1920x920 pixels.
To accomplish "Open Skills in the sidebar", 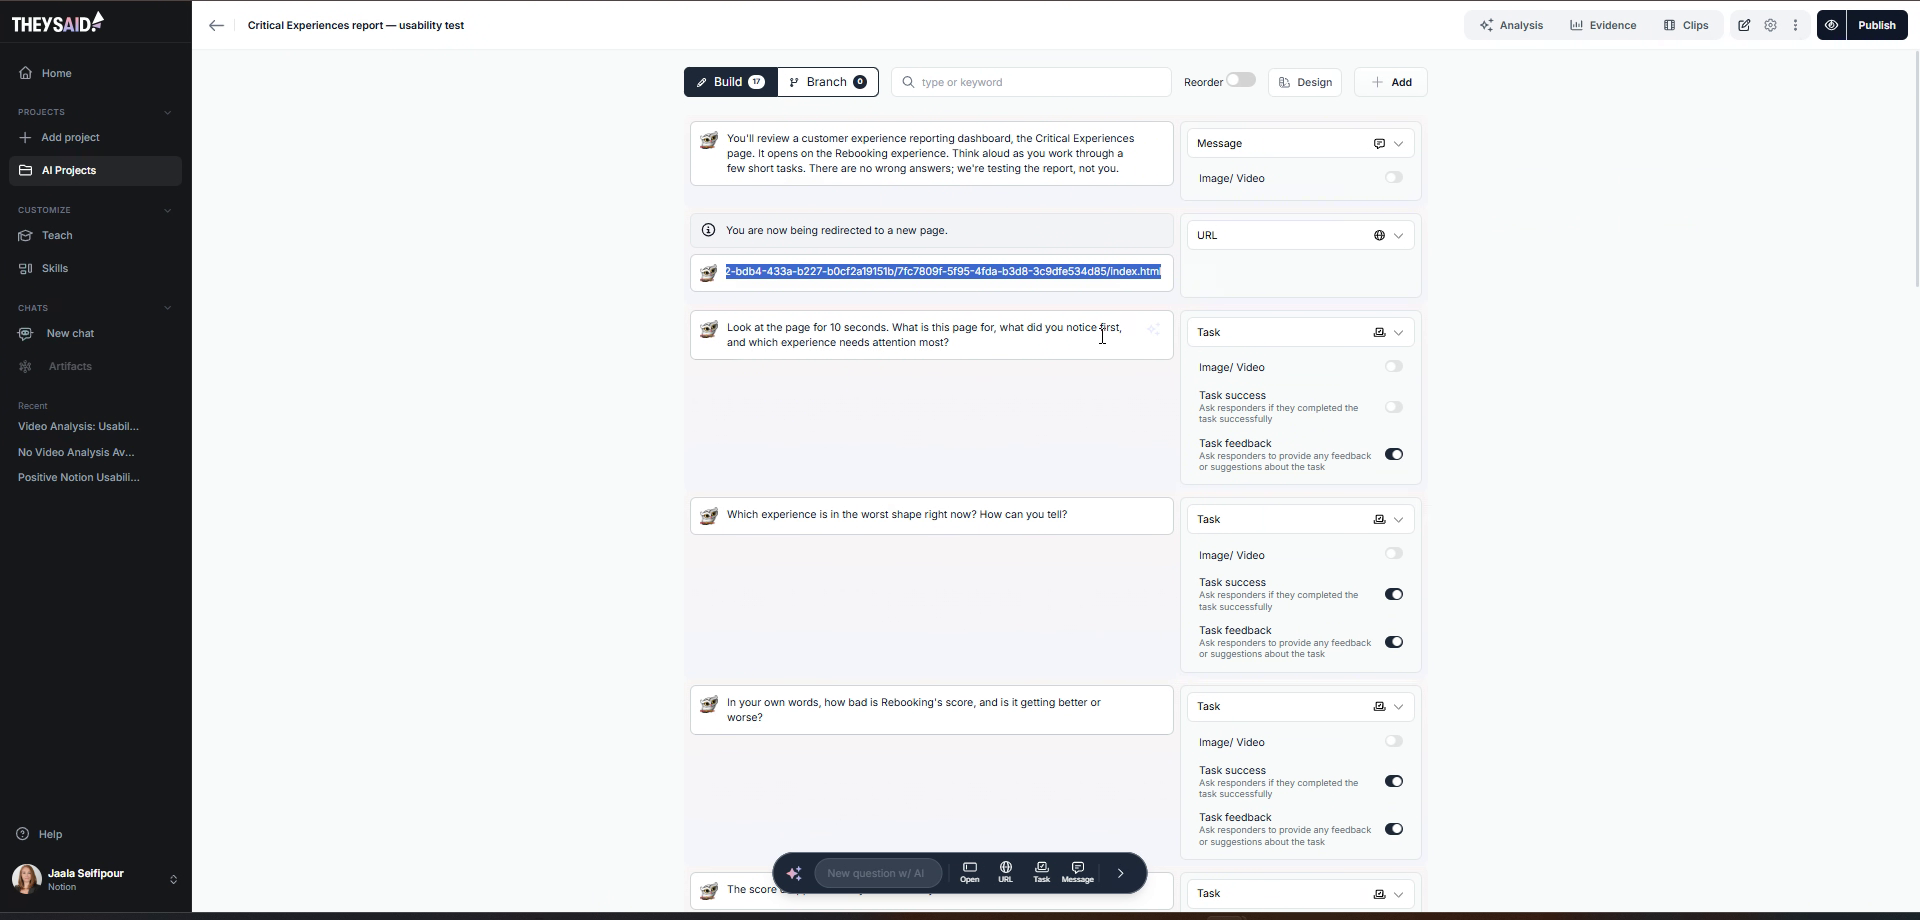I will 95,269.
